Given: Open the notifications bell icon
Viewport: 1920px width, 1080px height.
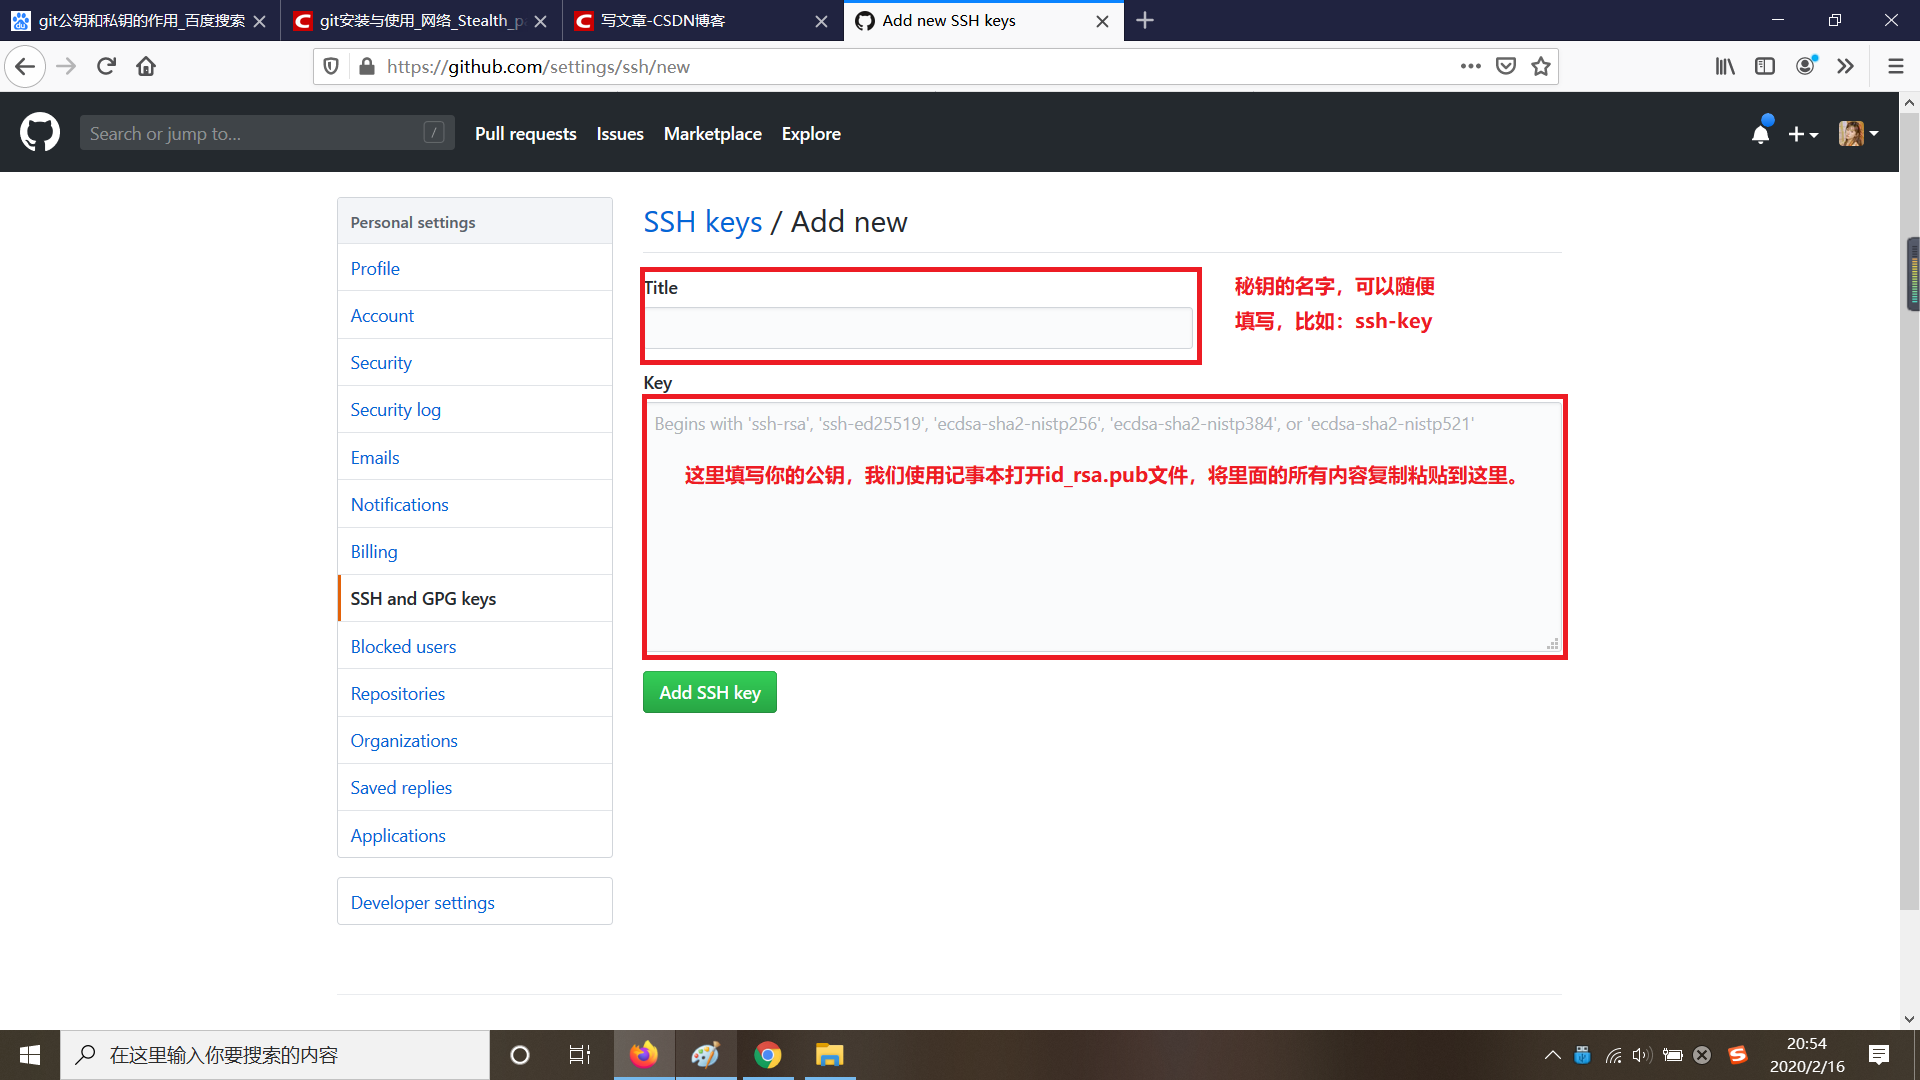Looking at the screenshot, I should [1760, 133].
